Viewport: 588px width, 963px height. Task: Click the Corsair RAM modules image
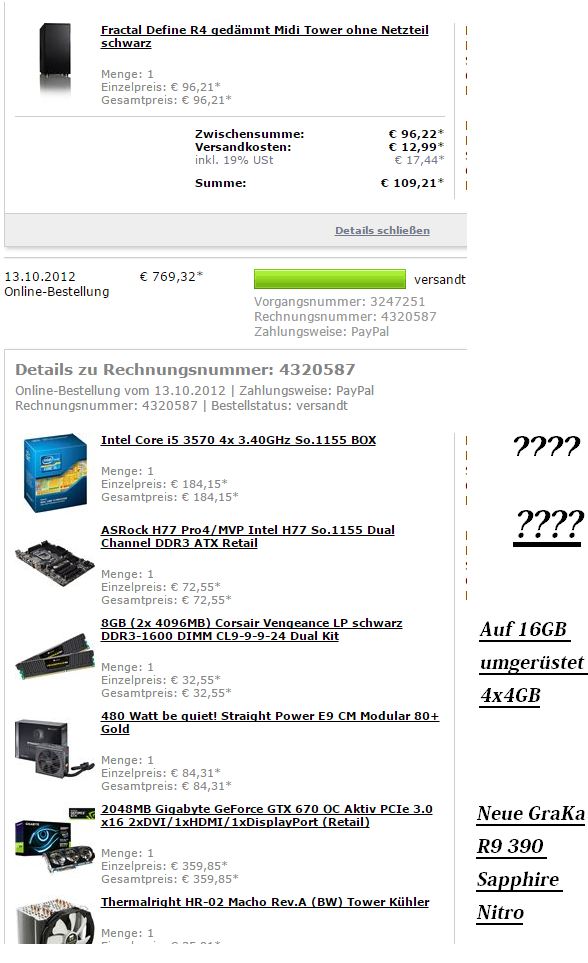[x=55, y=657]
